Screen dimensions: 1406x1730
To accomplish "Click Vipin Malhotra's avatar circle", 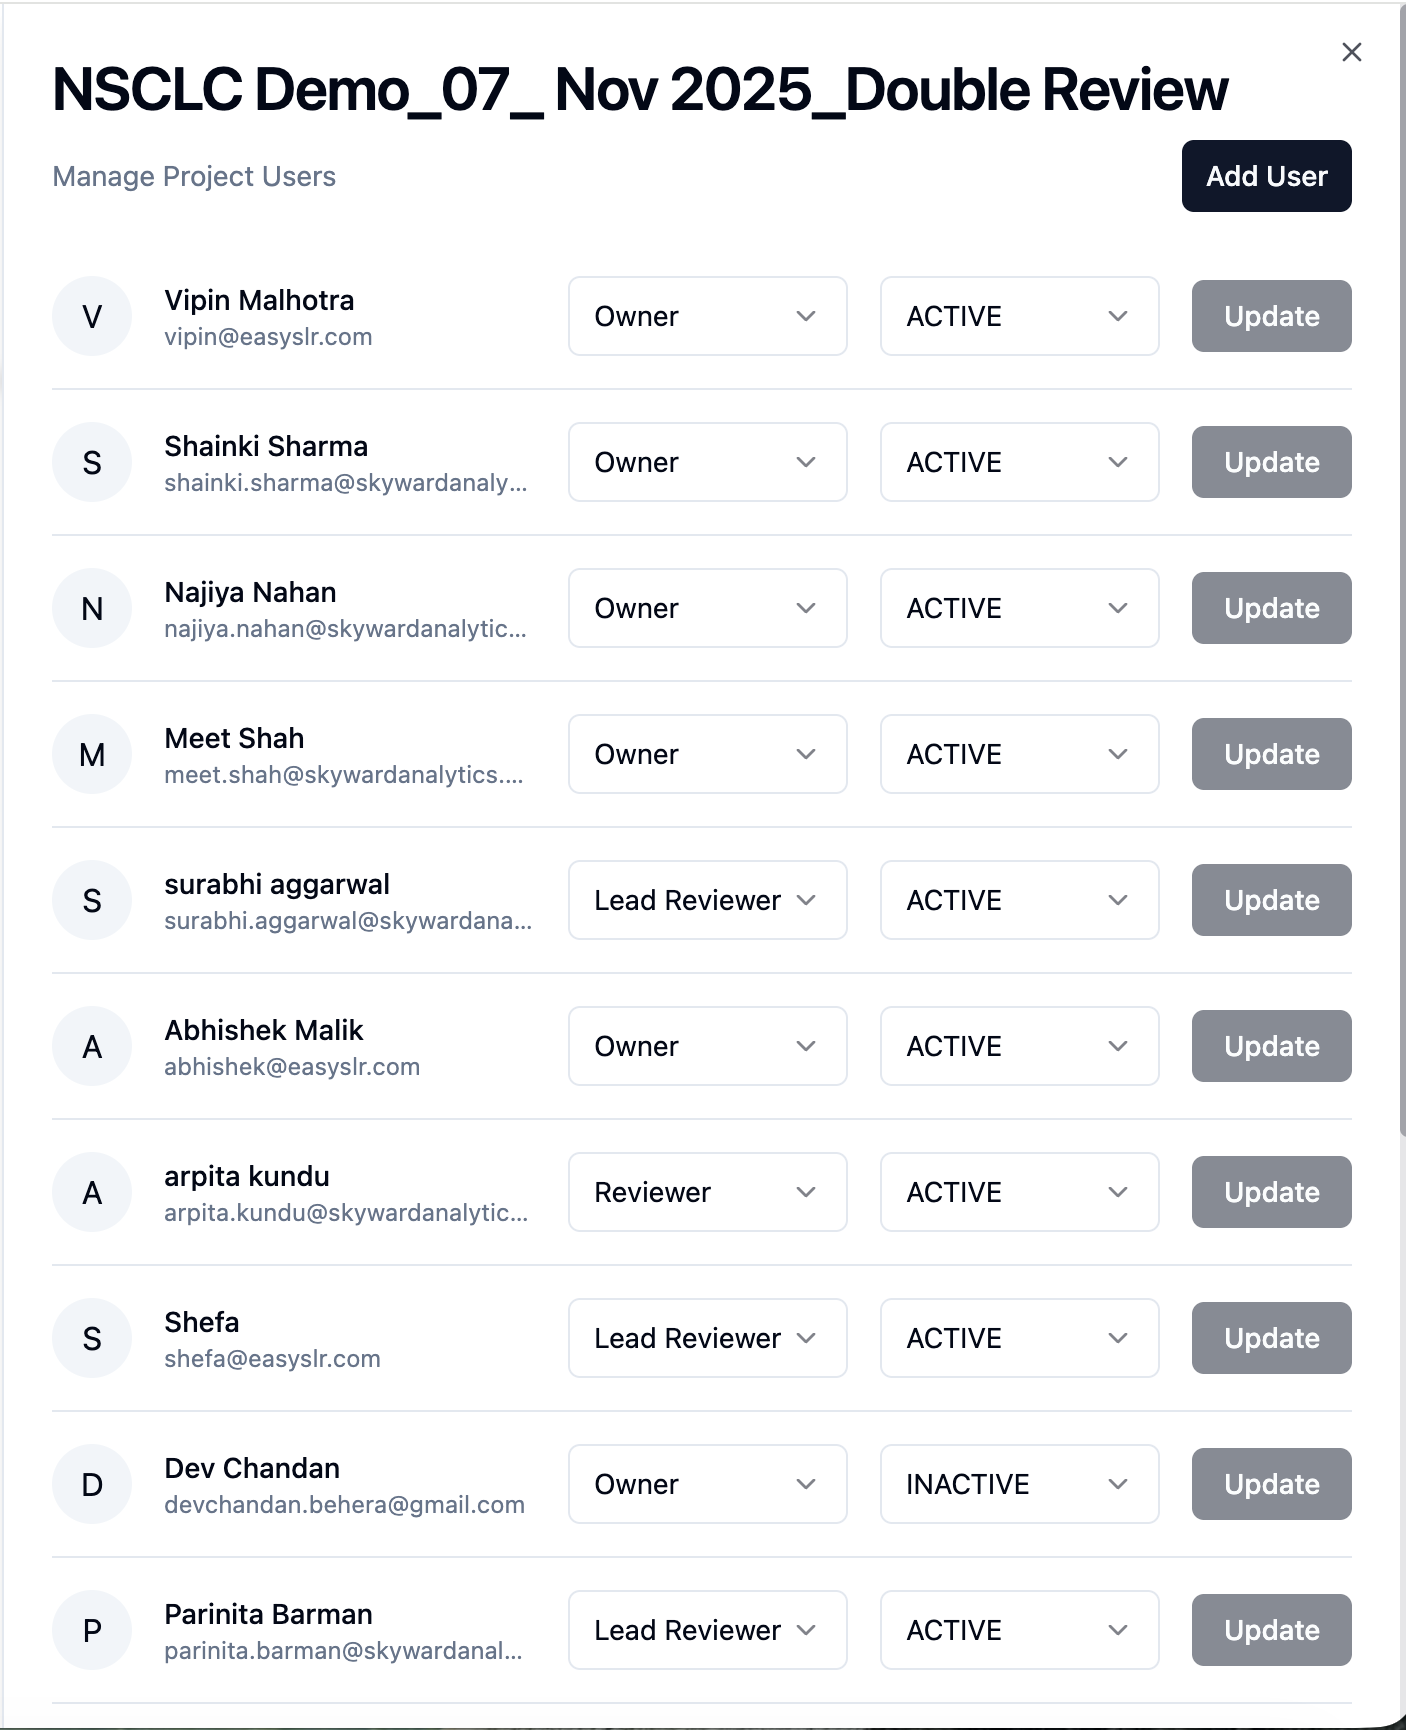I will pyautogui.click(x=92, y=317).
